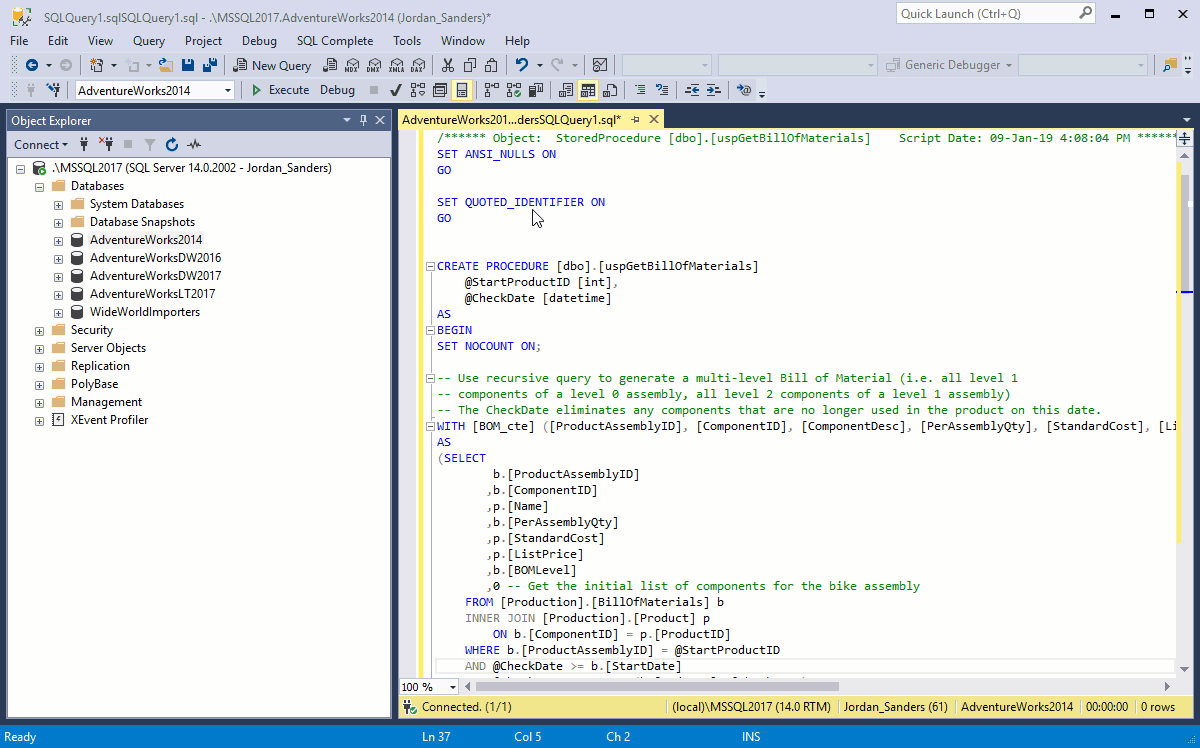Click in the Quick Launch search box
The height and width of the screenshot is (748, 1200).
985,14
